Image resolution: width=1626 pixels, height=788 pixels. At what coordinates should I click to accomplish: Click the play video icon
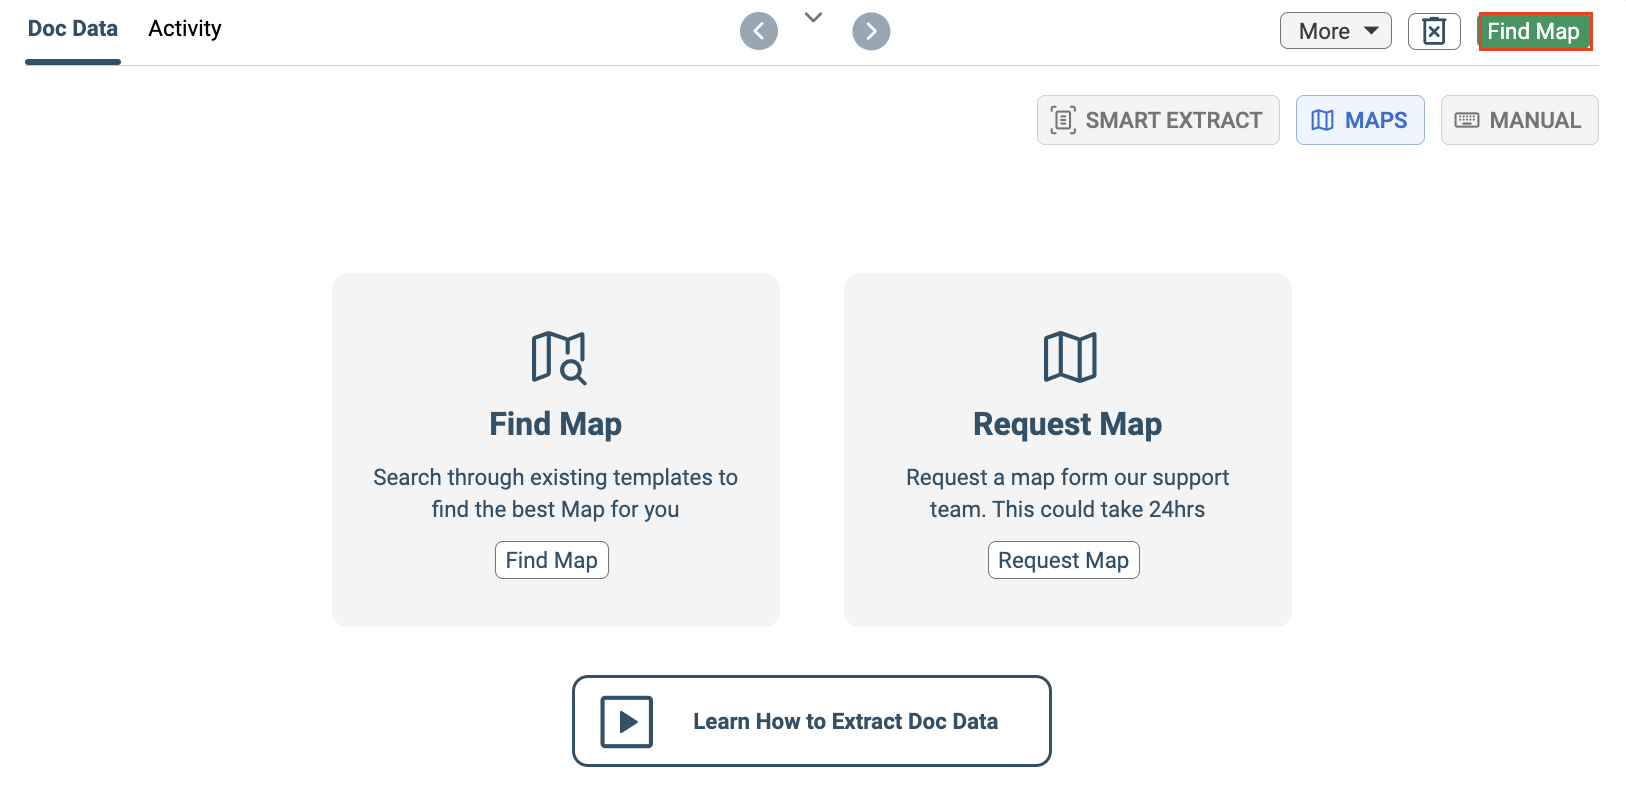point(627,722)
